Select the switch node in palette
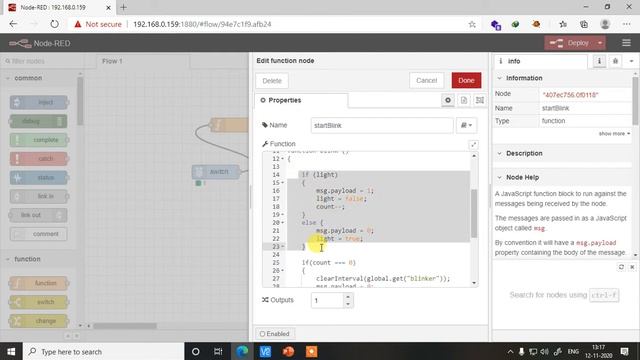 (x=39, y=302)
